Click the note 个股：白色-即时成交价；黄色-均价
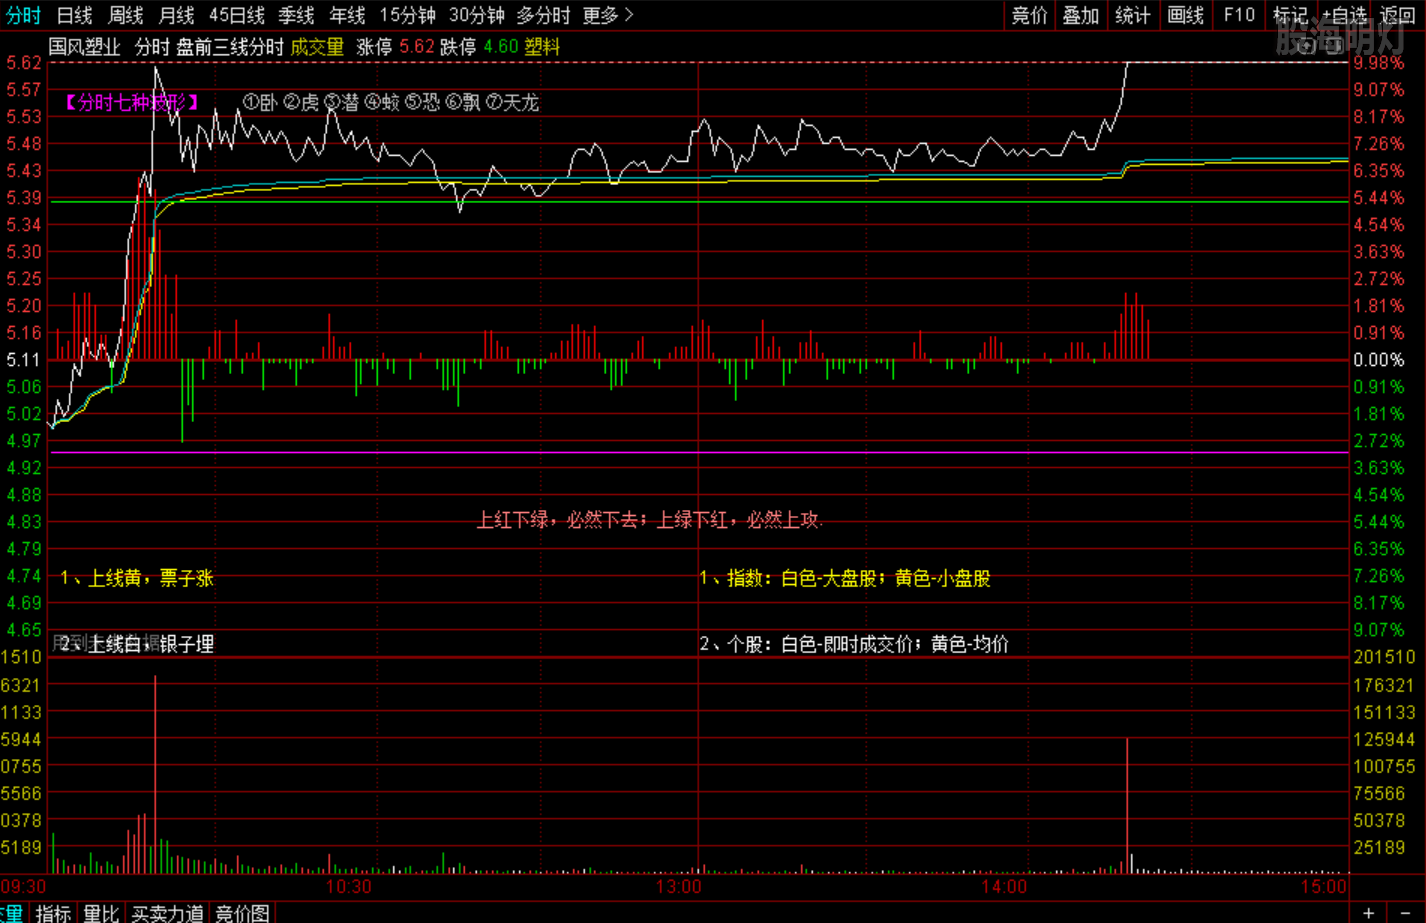Image resolution: width=1426 pixels, height=923 pixels. (x=854, y=644)
